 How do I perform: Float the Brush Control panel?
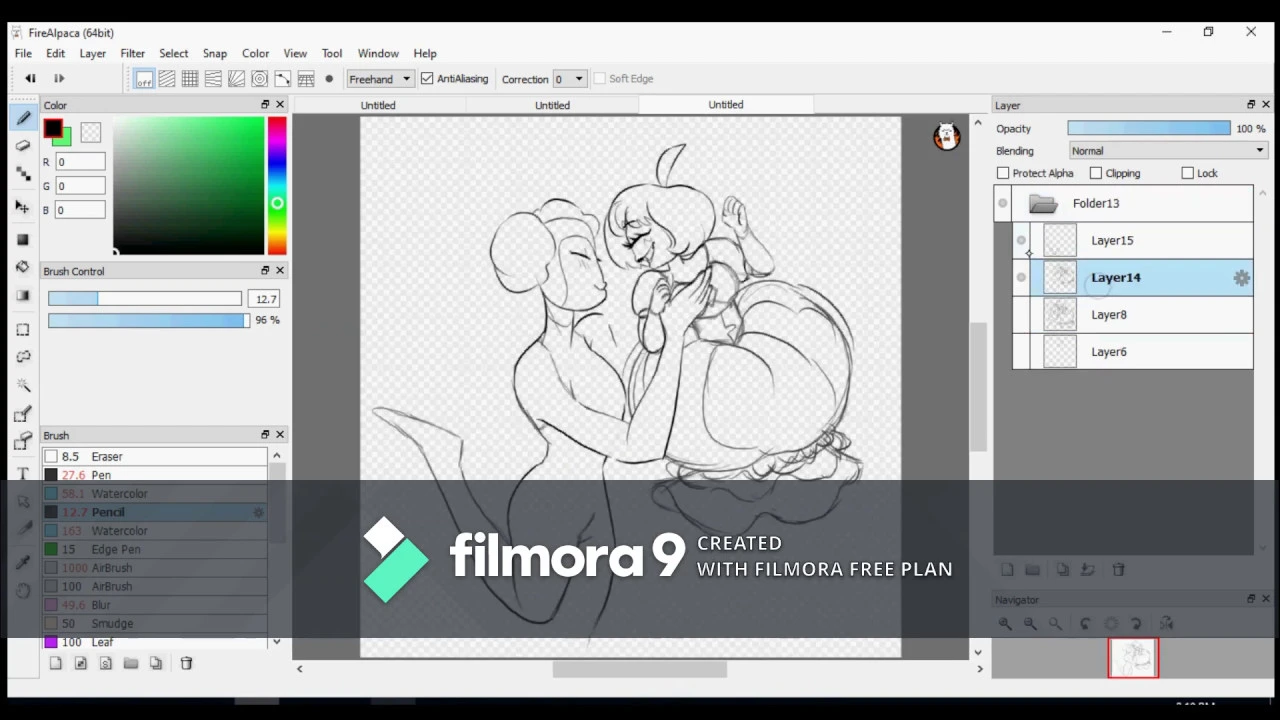[x=265, y=271]
